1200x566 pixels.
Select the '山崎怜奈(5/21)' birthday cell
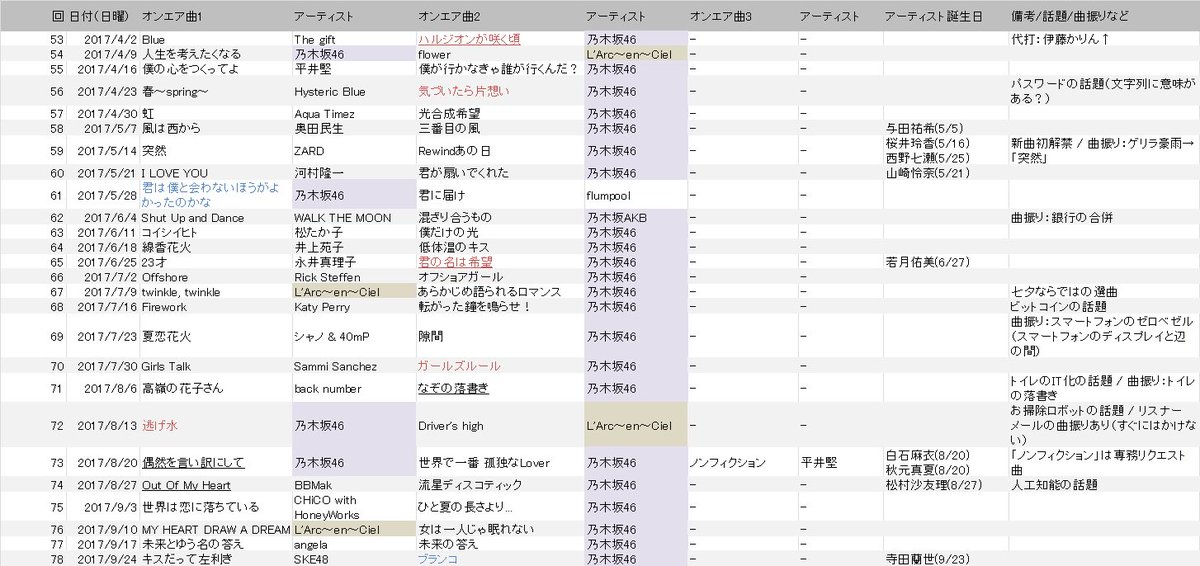928,173
